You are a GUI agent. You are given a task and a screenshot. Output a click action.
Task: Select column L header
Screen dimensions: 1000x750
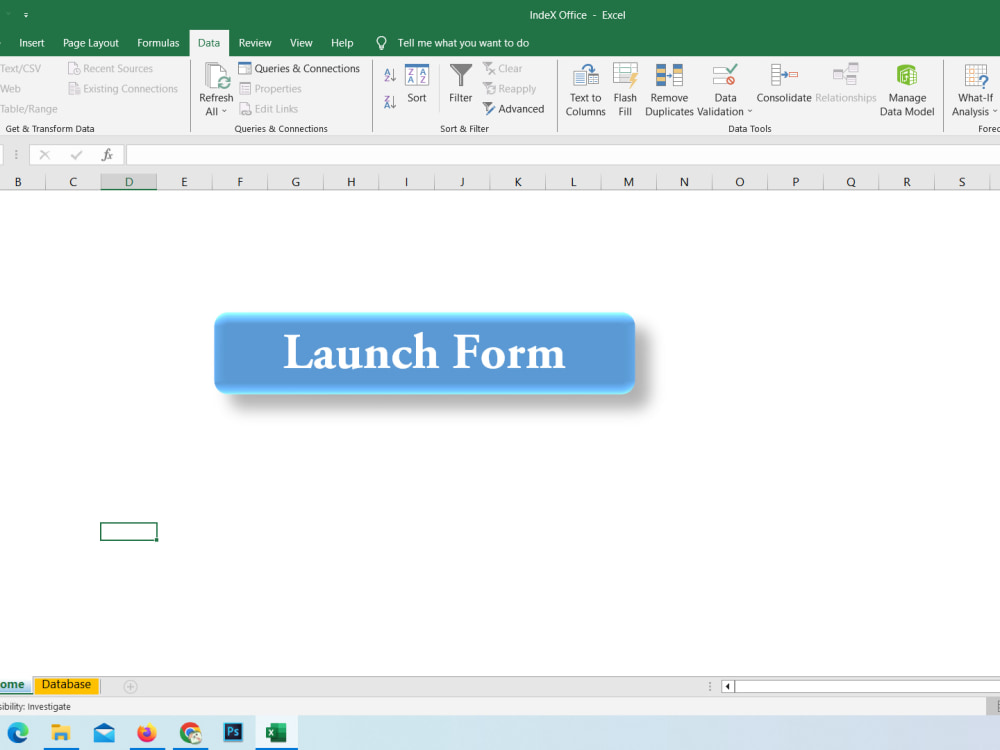tap(573, 182)
